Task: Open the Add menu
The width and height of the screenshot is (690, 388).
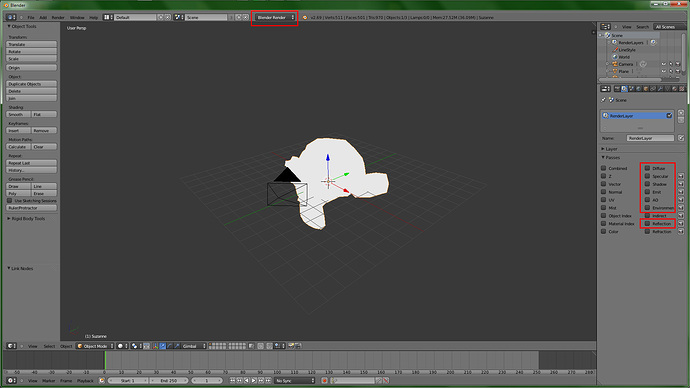Action: [43, 18]
